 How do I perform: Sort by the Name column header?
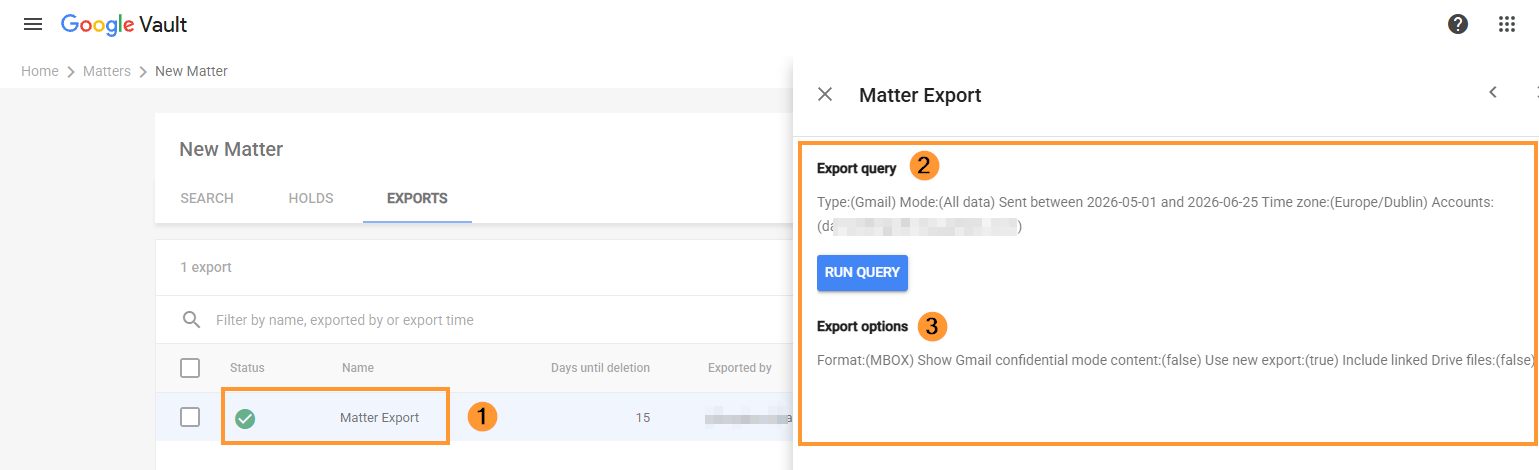(x=358, y=368)
